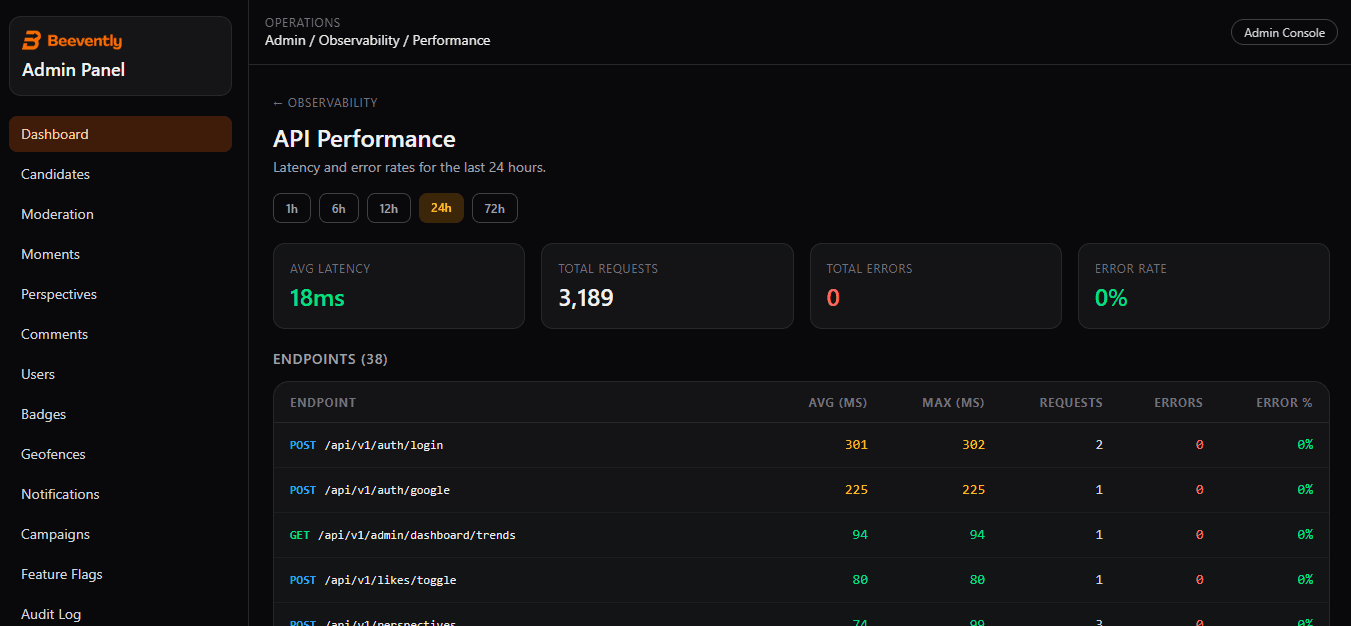Select the 1h time range
1351x626 pixels.
click(292, 208)
